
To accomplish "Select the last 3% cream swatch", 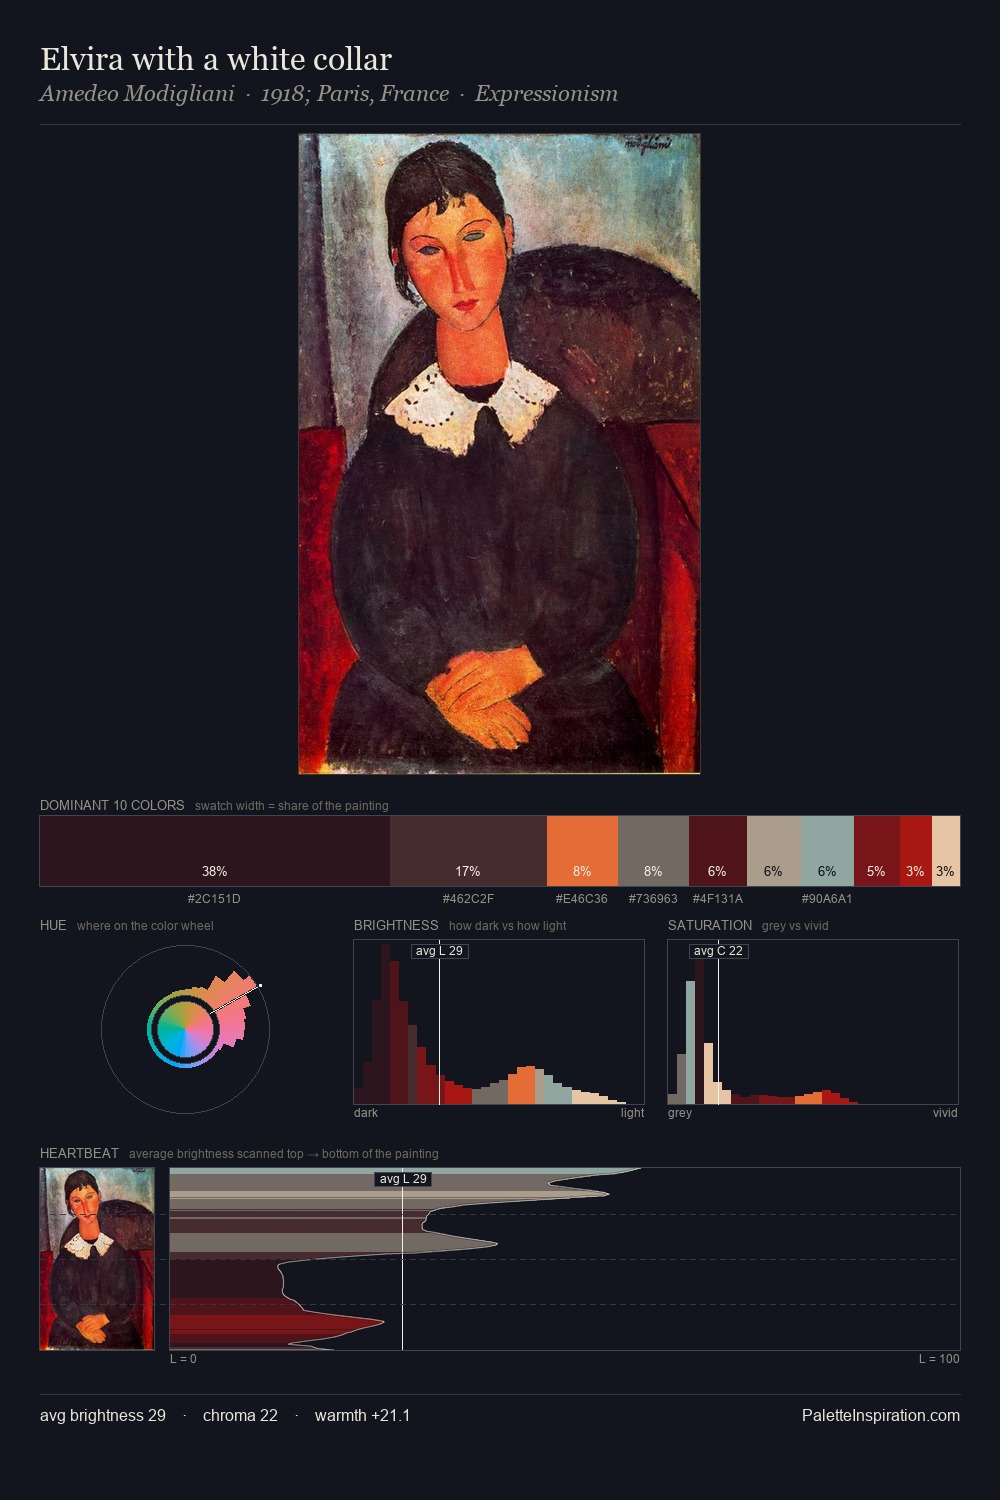I will (x=946, y=851).
